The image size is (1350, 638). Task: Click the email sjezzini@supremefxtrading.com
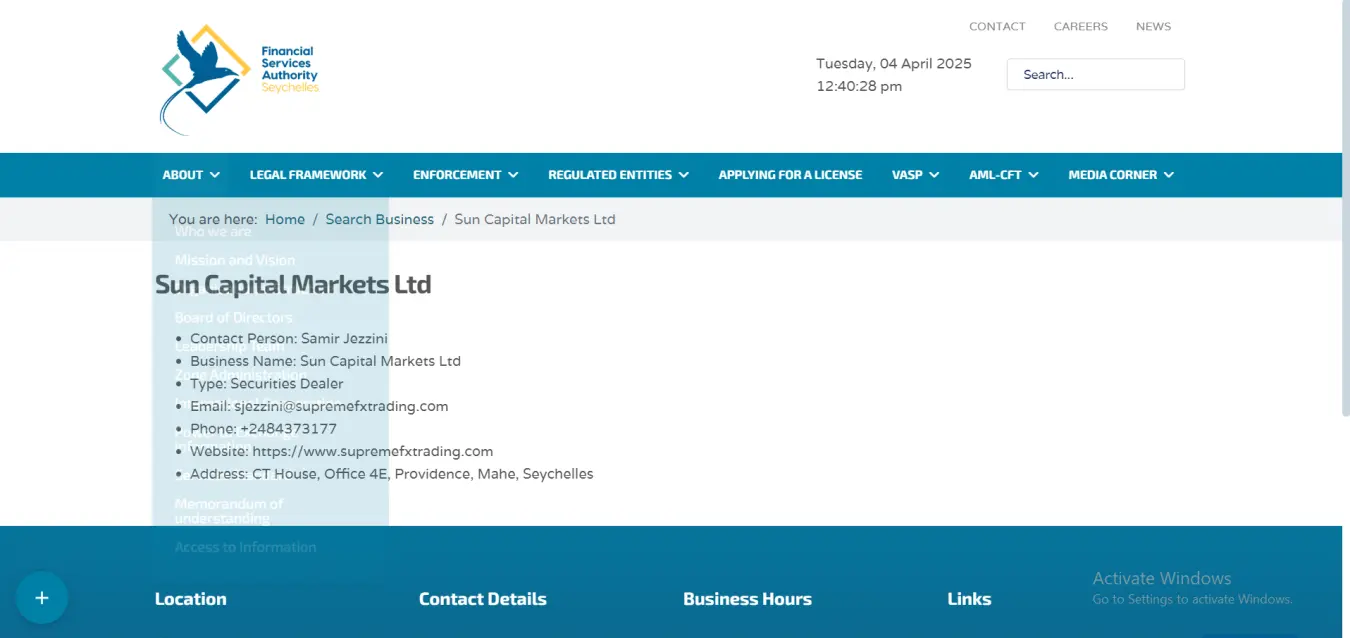click(x=341, y=406)
